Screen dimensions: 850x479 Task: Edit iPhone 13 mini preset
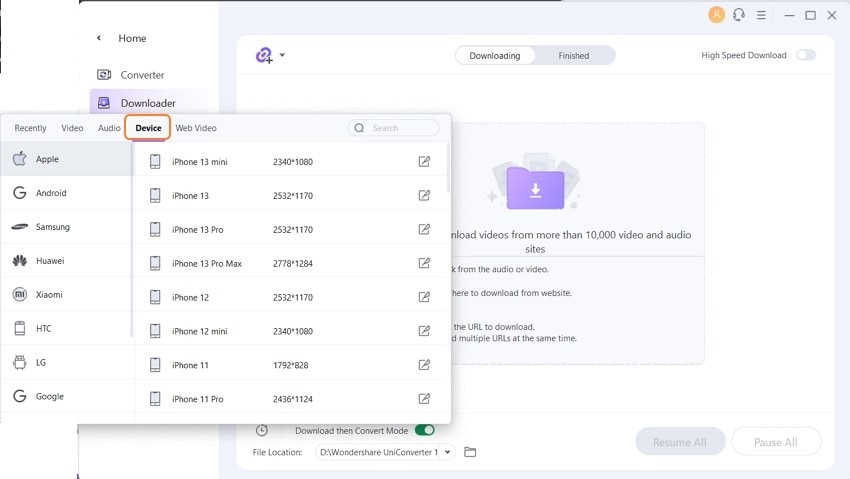click(x=424, y=161)
